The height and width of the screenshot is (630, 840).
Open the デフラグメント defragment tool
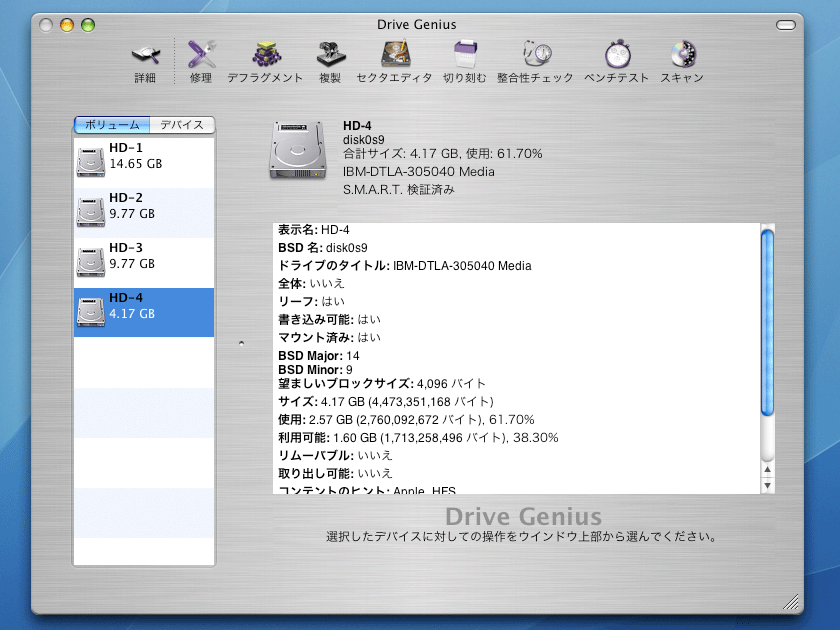[266, 54]
